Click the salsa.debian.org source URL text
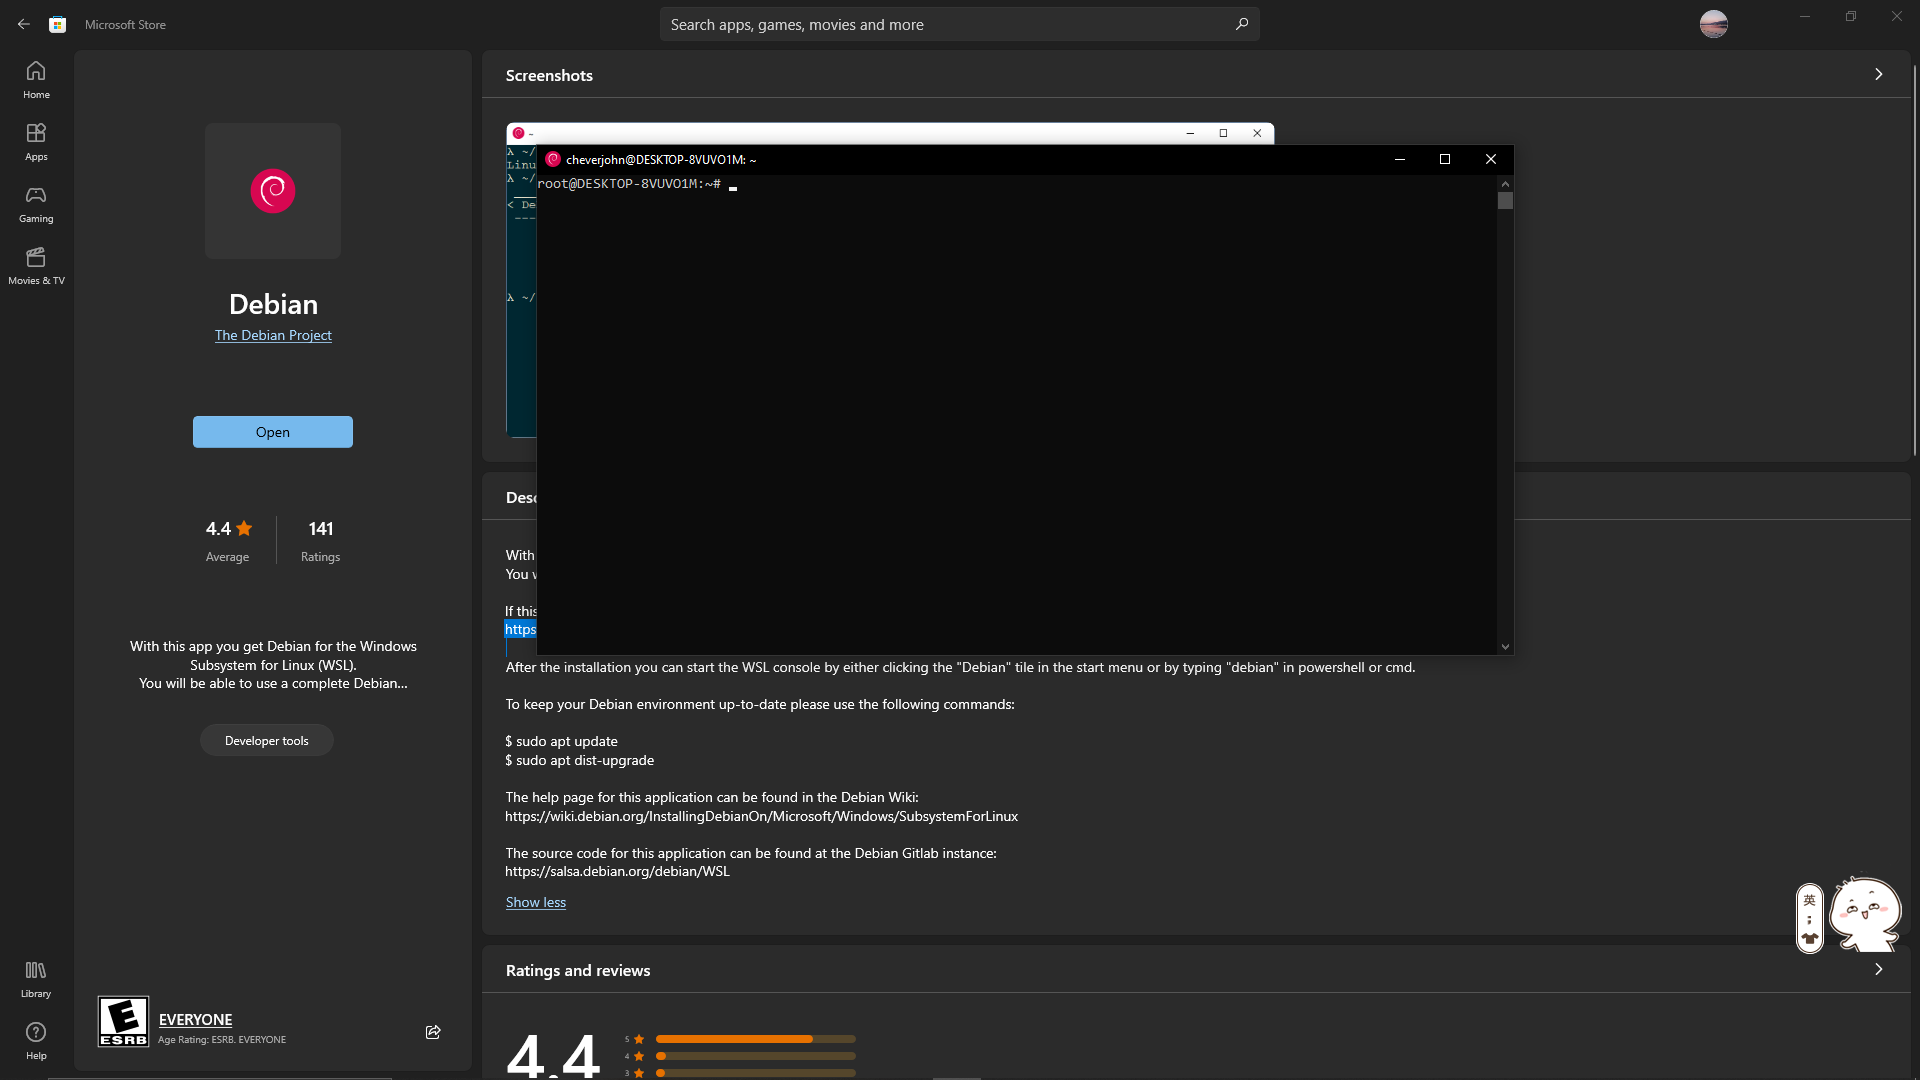The width and height of the screenshot is (1920, 1080). (617, 871)
